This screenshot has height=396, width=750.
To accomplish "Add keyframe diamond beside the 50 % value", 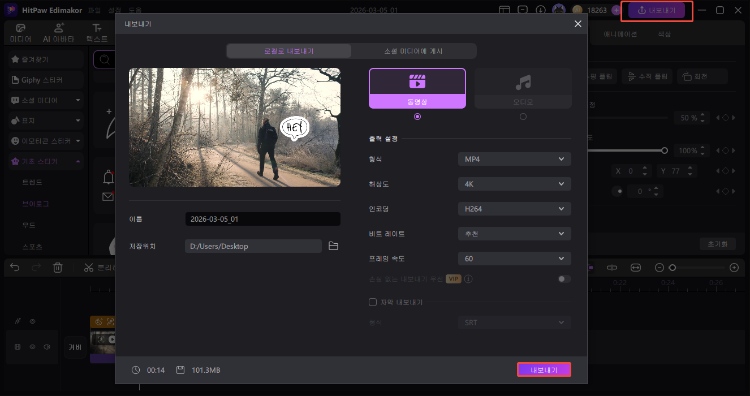I will (x=725, y=118).
